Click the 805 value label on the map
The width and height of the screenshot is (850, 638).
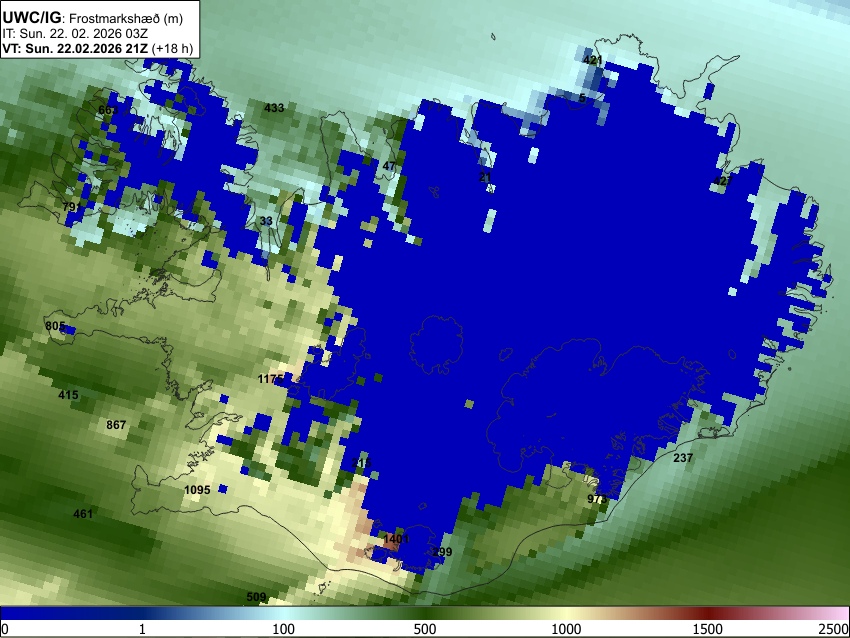[x=55, y=326]
